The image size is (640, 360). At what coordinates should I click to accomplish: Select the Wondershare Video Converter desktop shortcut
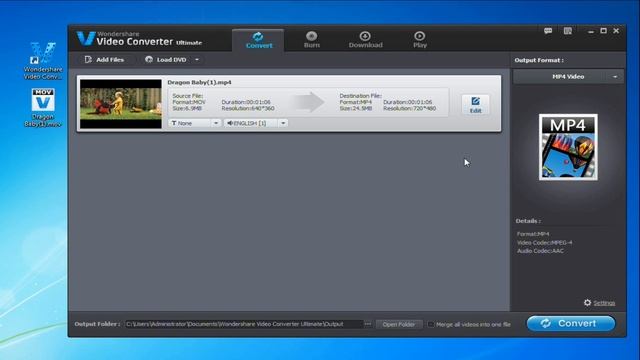(x=43, y=60)
